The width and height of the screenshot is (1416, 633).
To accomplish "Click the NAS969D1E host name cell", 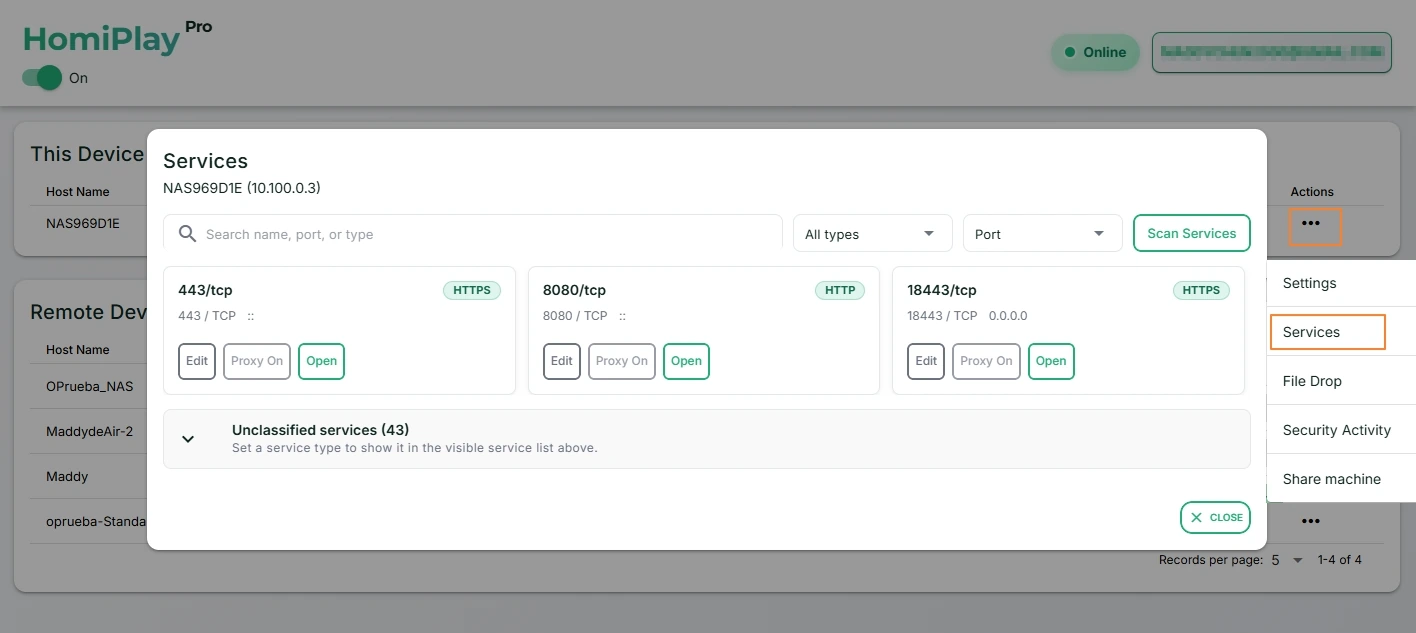I will (83, 223).
